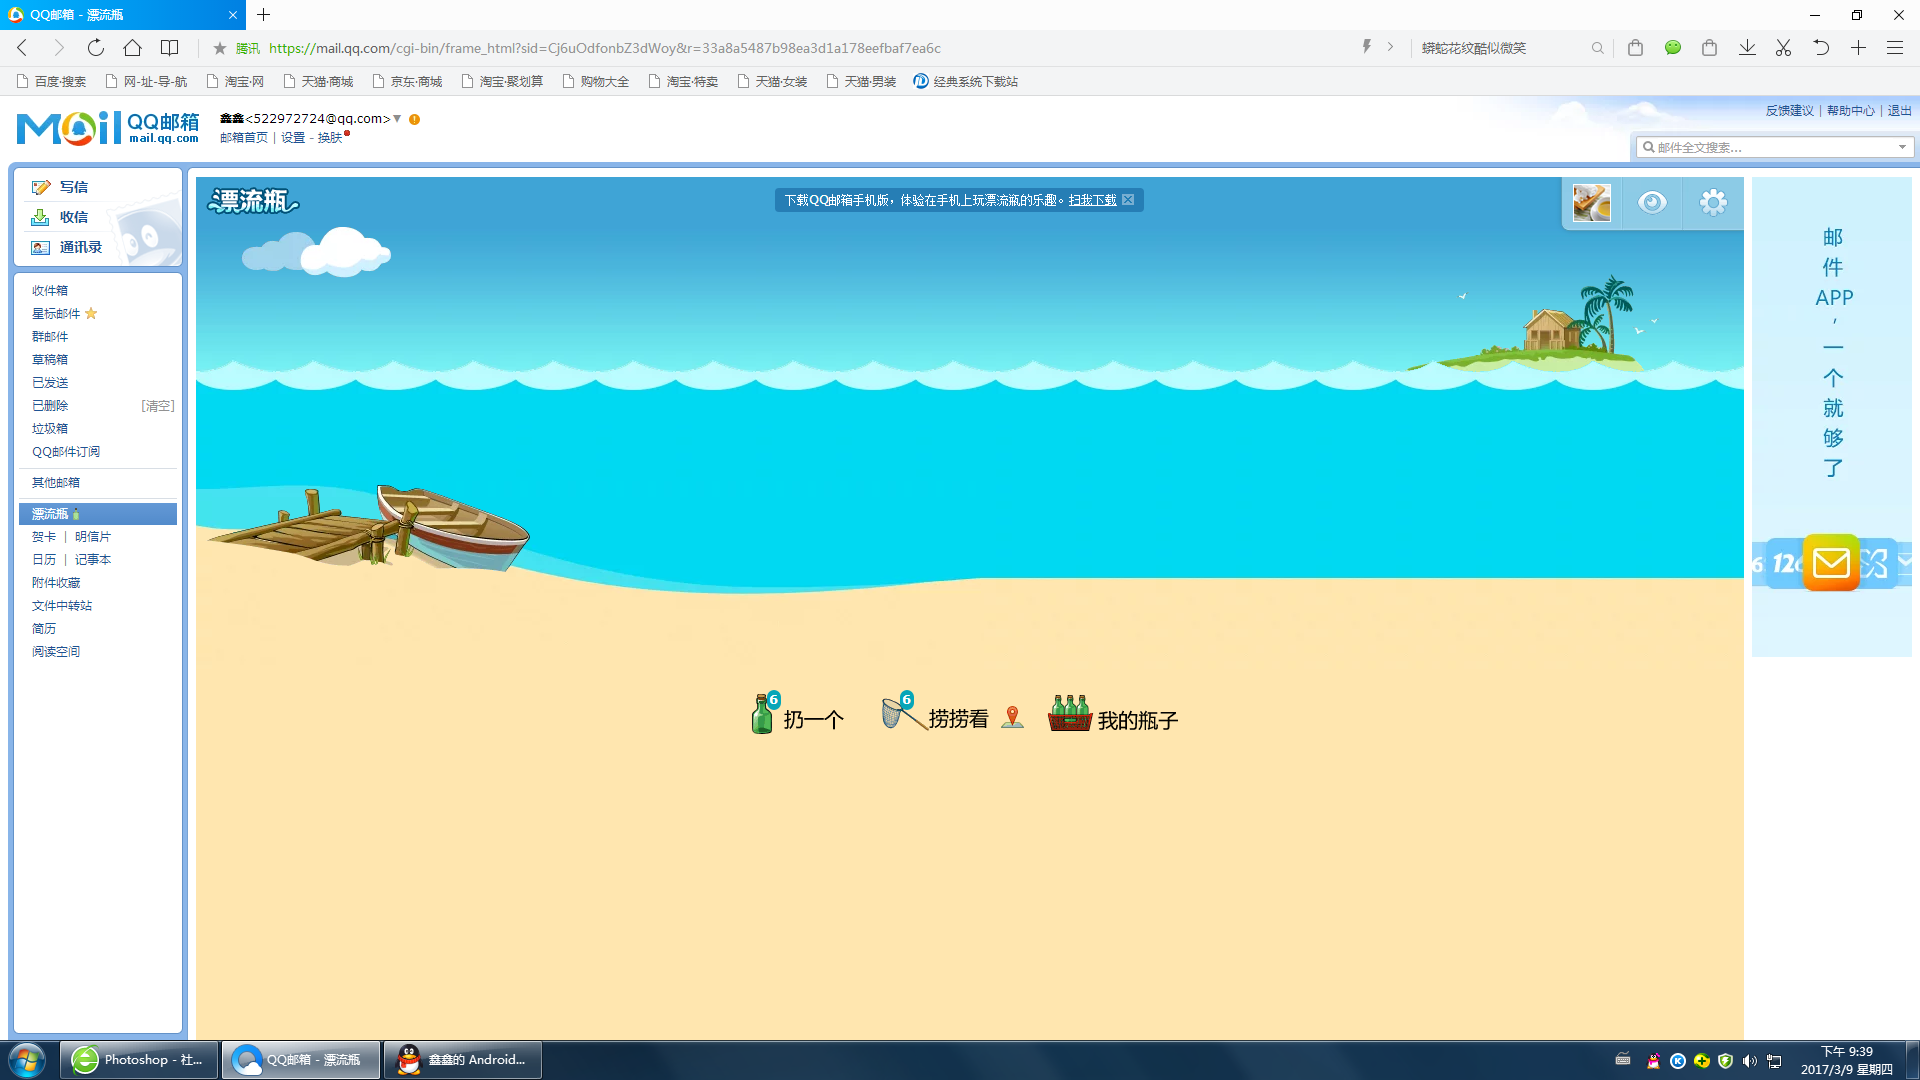Expand the mail search options dropdown
This screenshot has height=1080, width=1920.
1902,147
